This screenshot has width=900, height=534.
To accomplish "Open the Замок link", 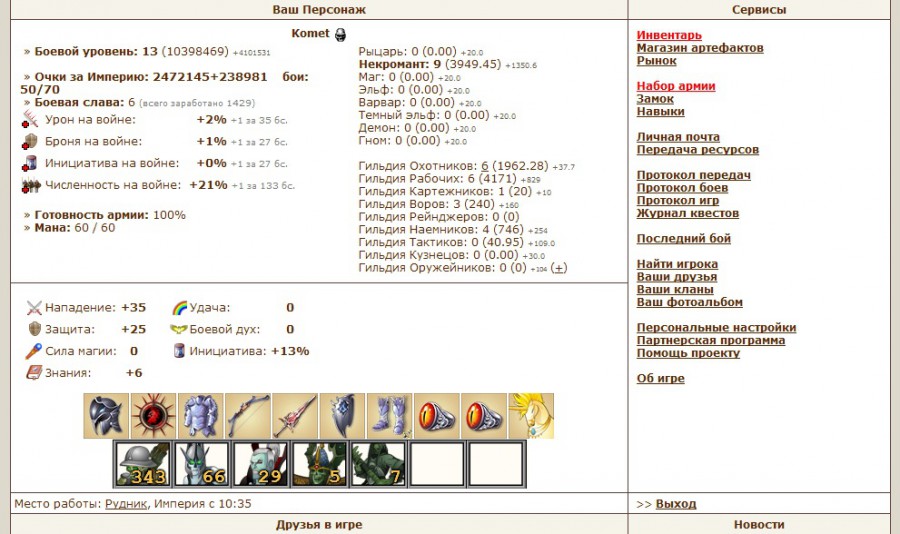I will point(655,98).
